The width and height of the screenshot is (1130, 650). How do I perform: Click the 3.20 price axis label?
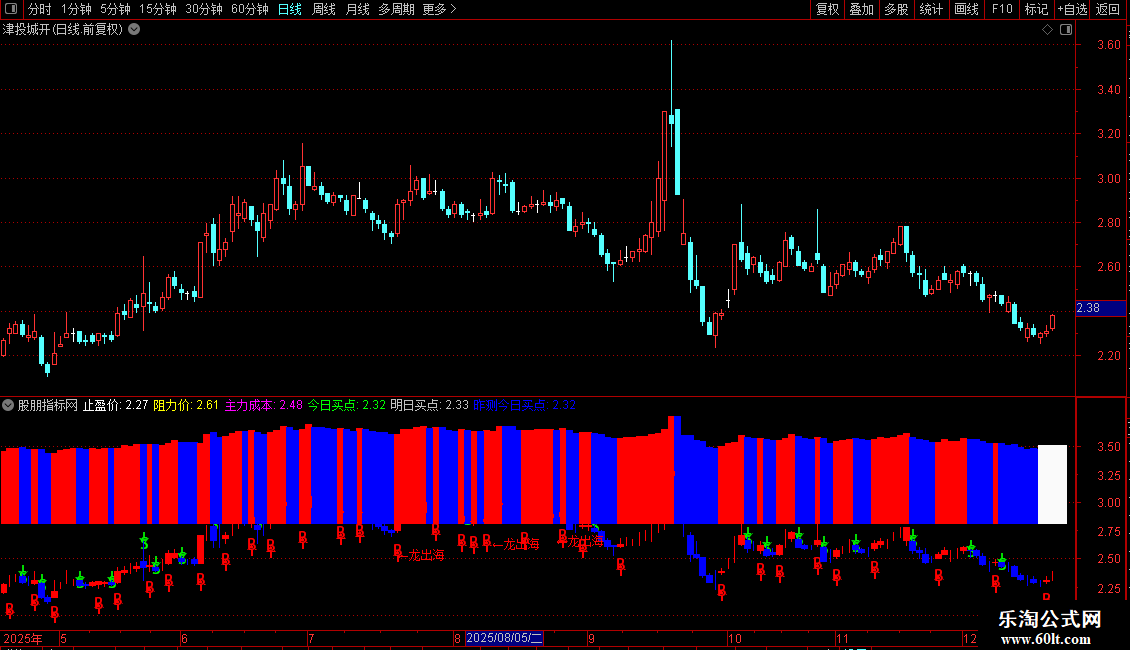click(x=1108, y=134)
